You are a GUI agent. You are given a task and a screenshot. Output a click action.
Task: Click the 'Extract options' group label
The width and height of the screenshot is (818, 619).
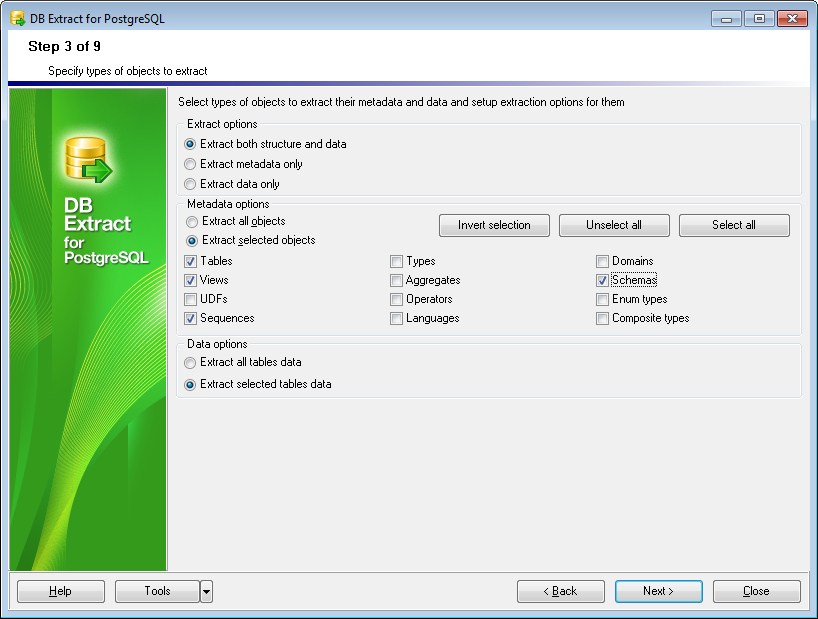[222, 124]
